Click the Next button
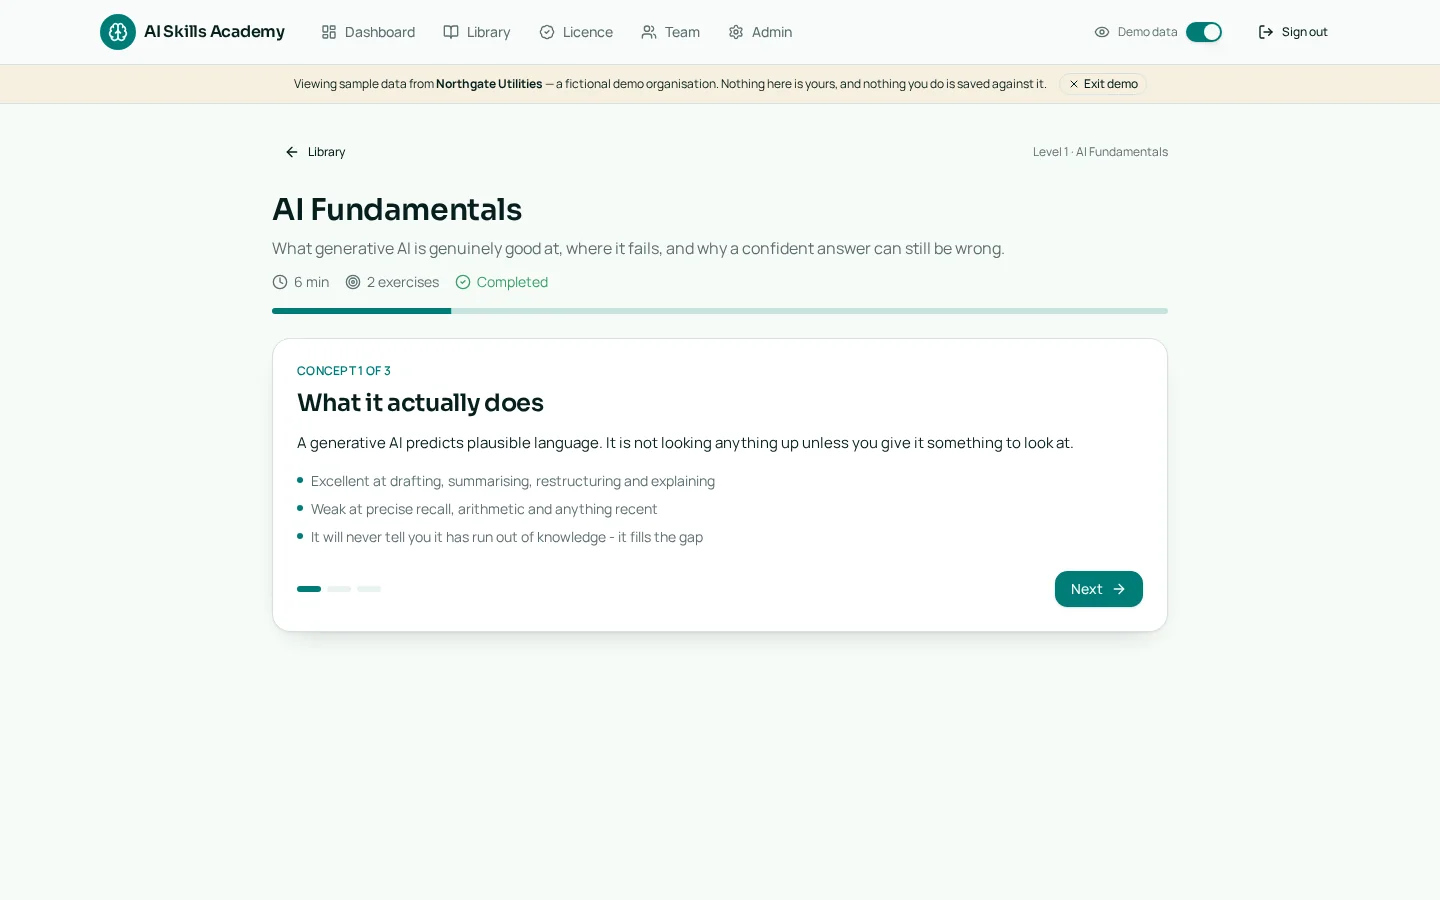1440x900 pixels. [1099, 589]
